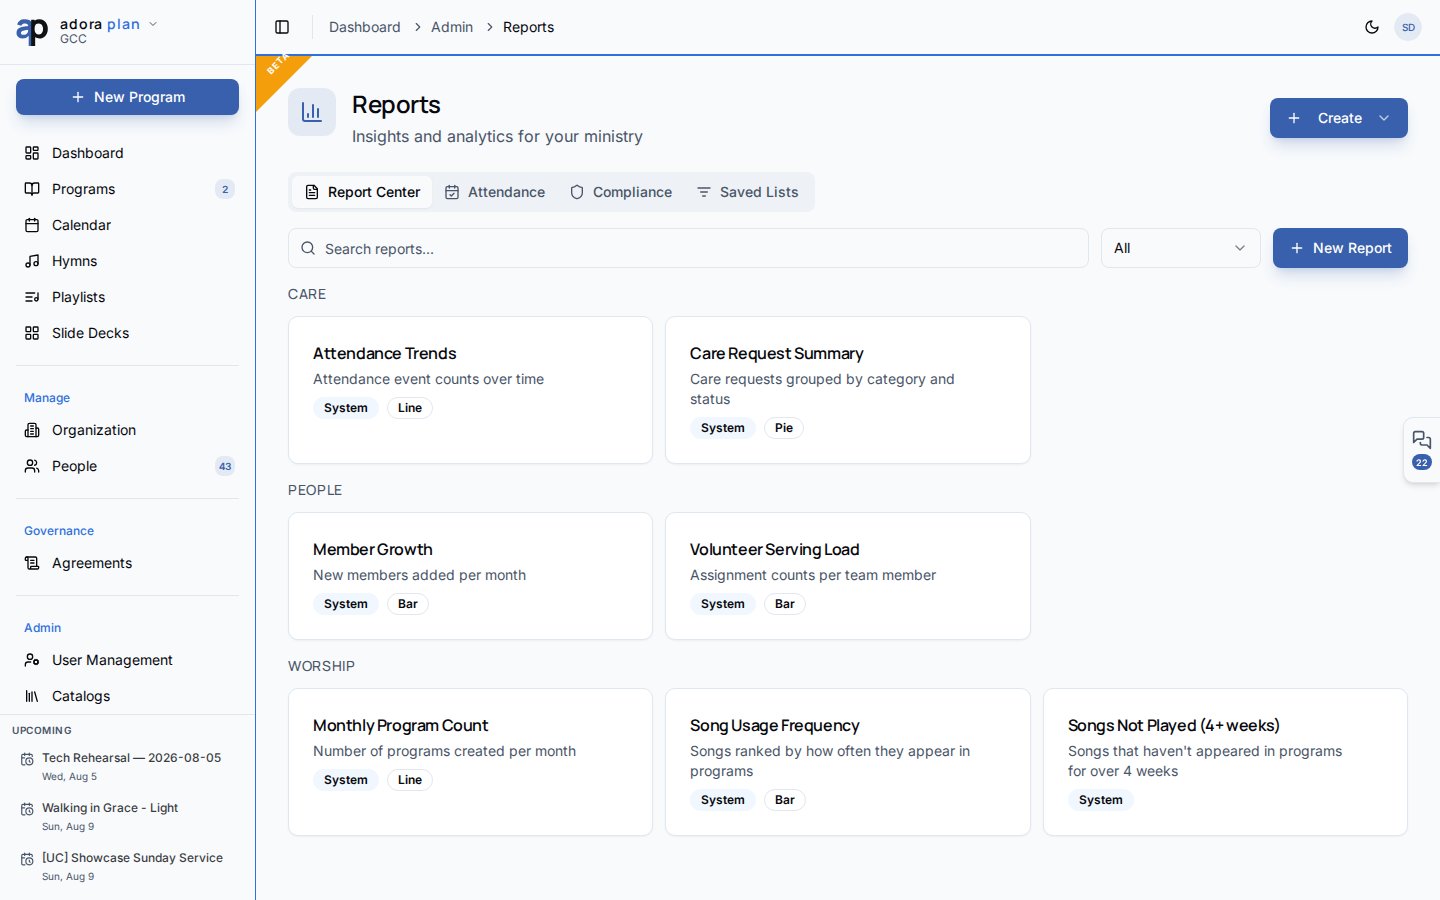Image resolution: width=1440 pixels, height=900 pixels.
Task: Open Walking in Grace - Light program
Action: 127,816
